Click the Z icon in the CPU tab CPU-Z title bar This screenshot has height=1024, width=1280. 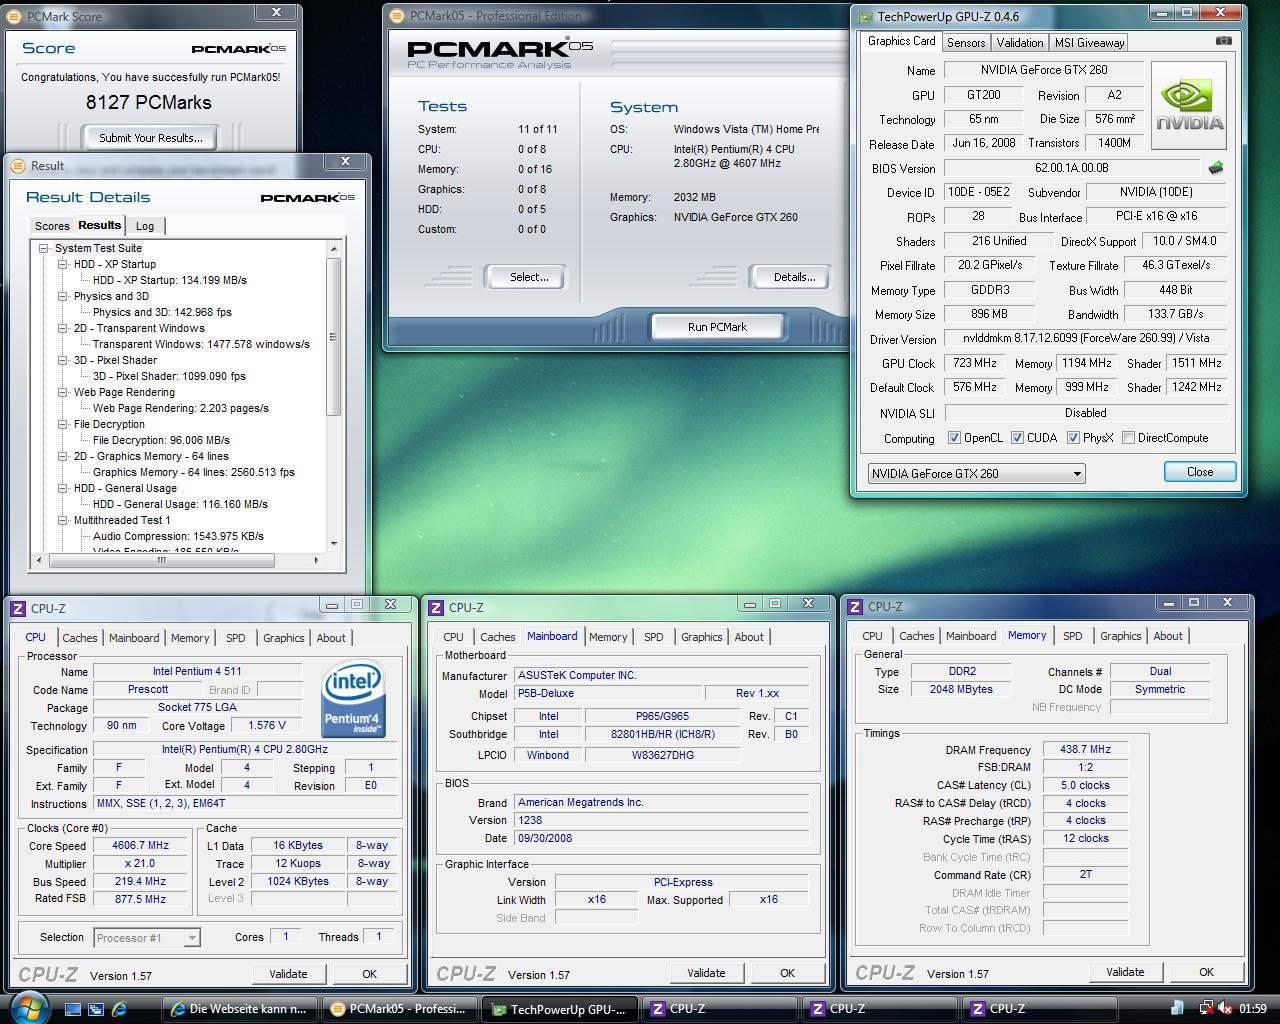pyautogui.click(x=18, y=608)
